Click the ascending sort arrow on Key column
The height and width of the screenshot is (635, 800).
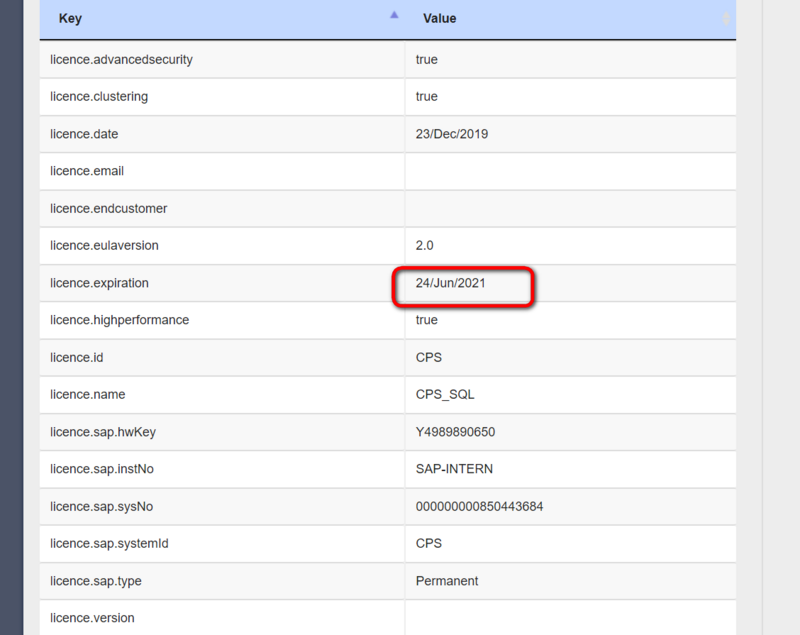point(396,16)
